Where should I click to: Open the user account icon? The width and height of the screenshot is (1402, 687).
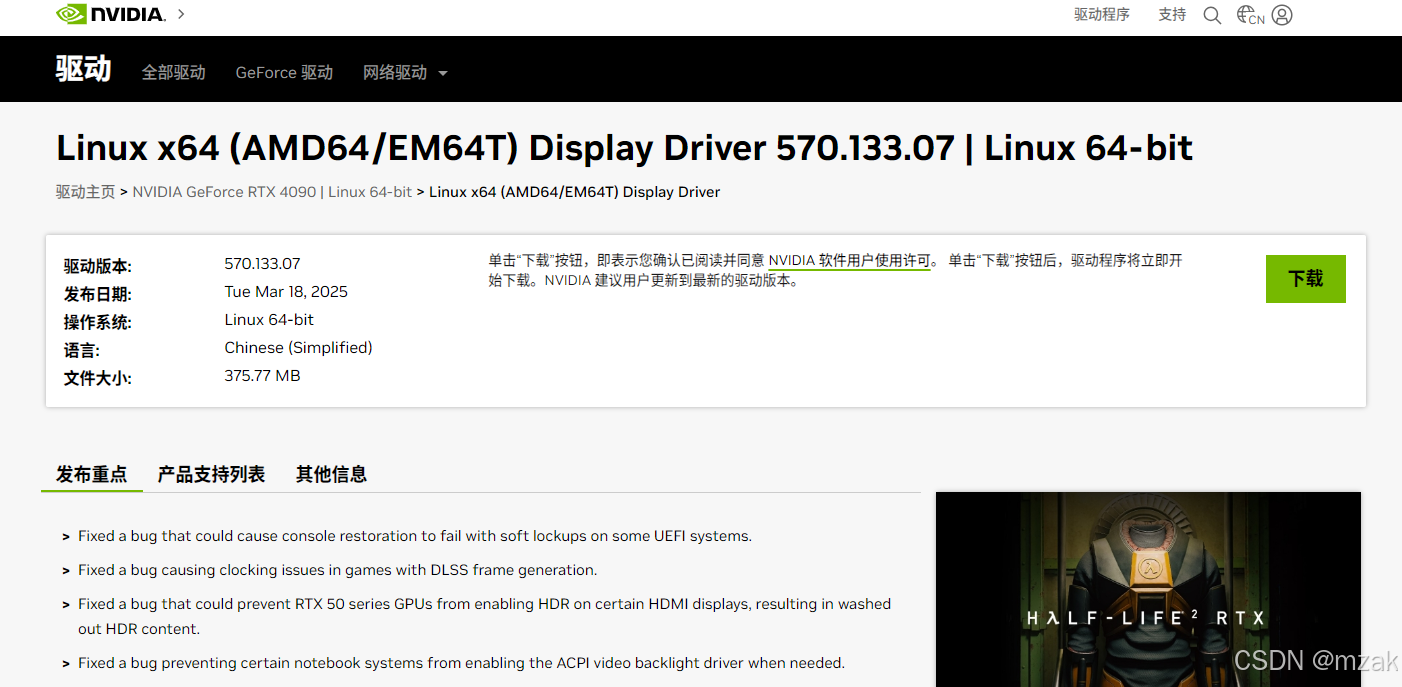click(1282, 15)
